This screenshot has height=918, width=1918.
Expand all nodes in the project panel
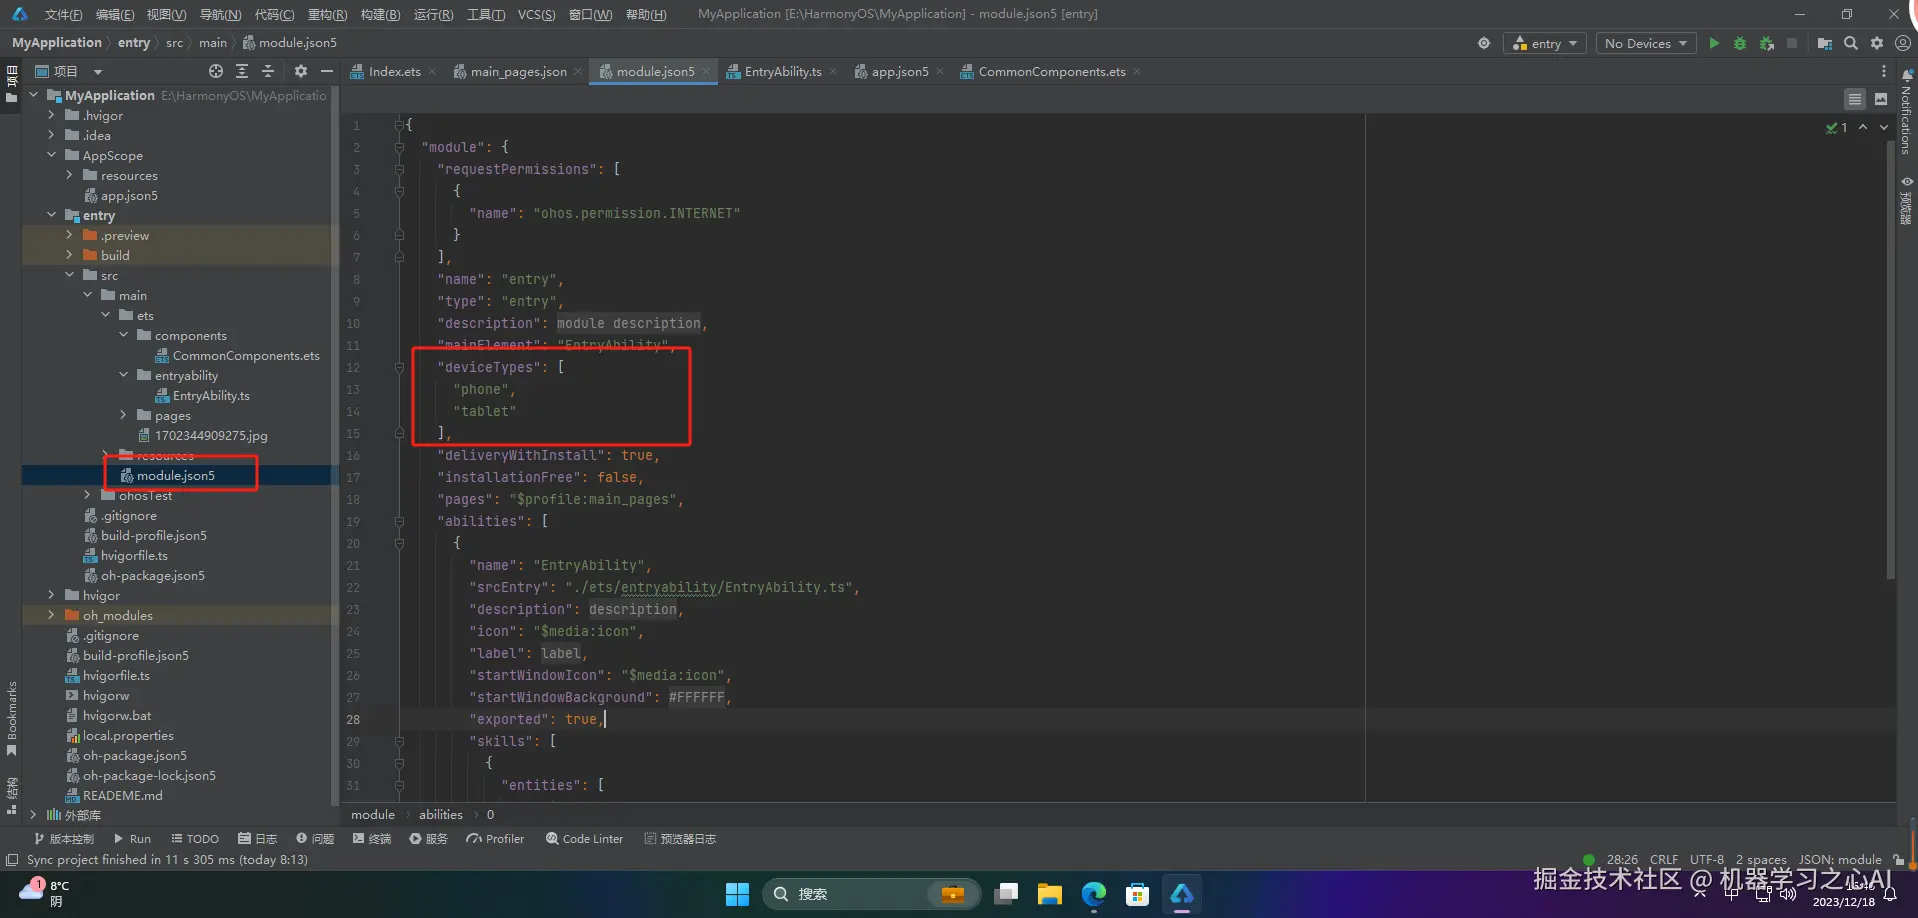(242, 71)
